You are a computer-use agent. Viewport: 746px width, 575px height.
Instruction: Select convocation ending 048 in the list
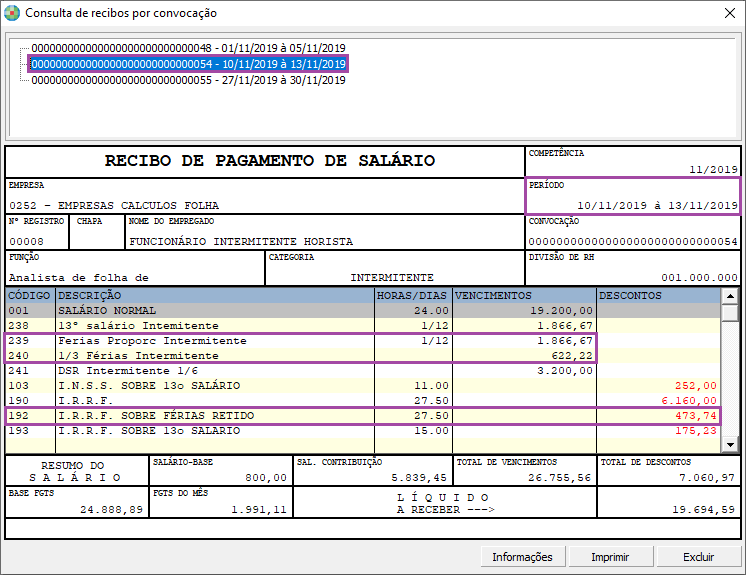[x=188, y=48]
